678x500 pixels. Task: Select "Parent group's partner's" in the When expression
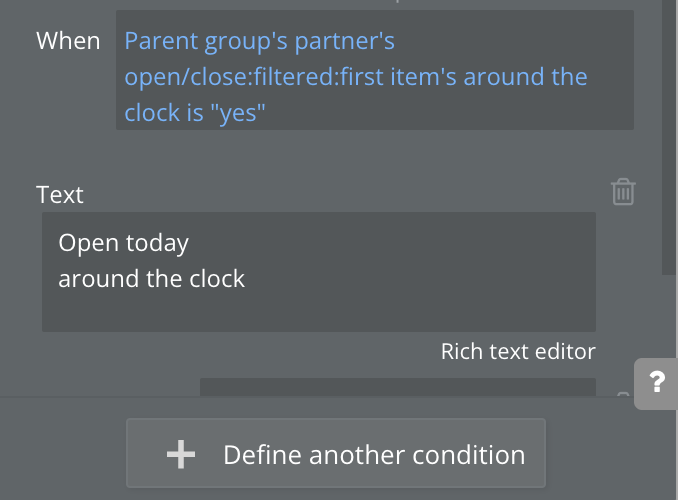(x=259, y=41)
